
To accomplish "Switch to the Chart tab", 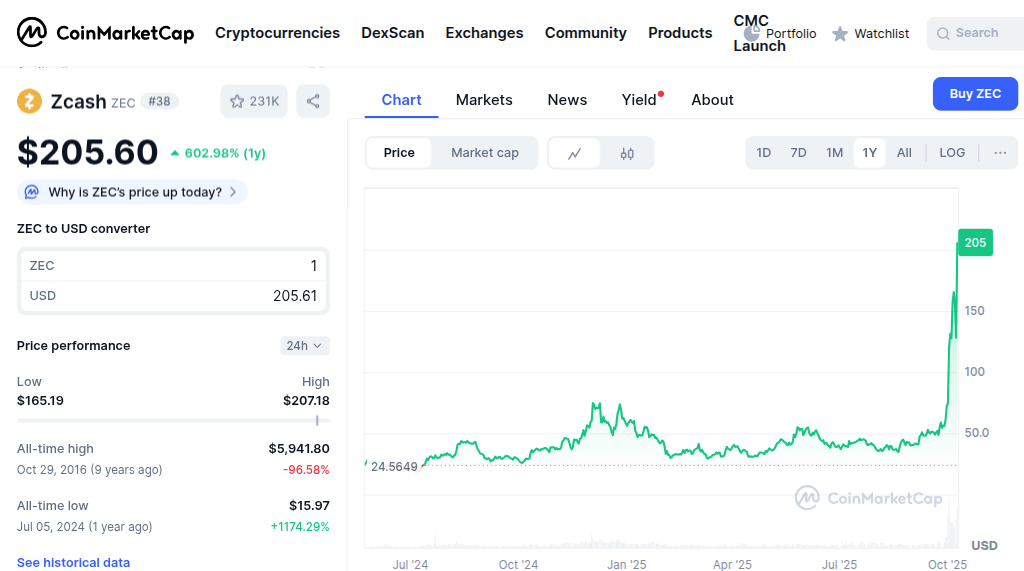I will (402, 100).
